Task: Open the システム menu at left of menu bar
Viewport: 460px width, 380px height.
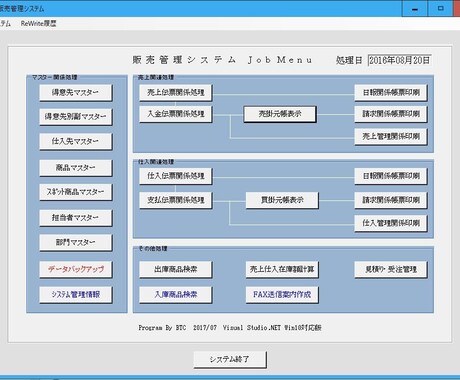Action: pyautogui.click(x=5, y=24)
